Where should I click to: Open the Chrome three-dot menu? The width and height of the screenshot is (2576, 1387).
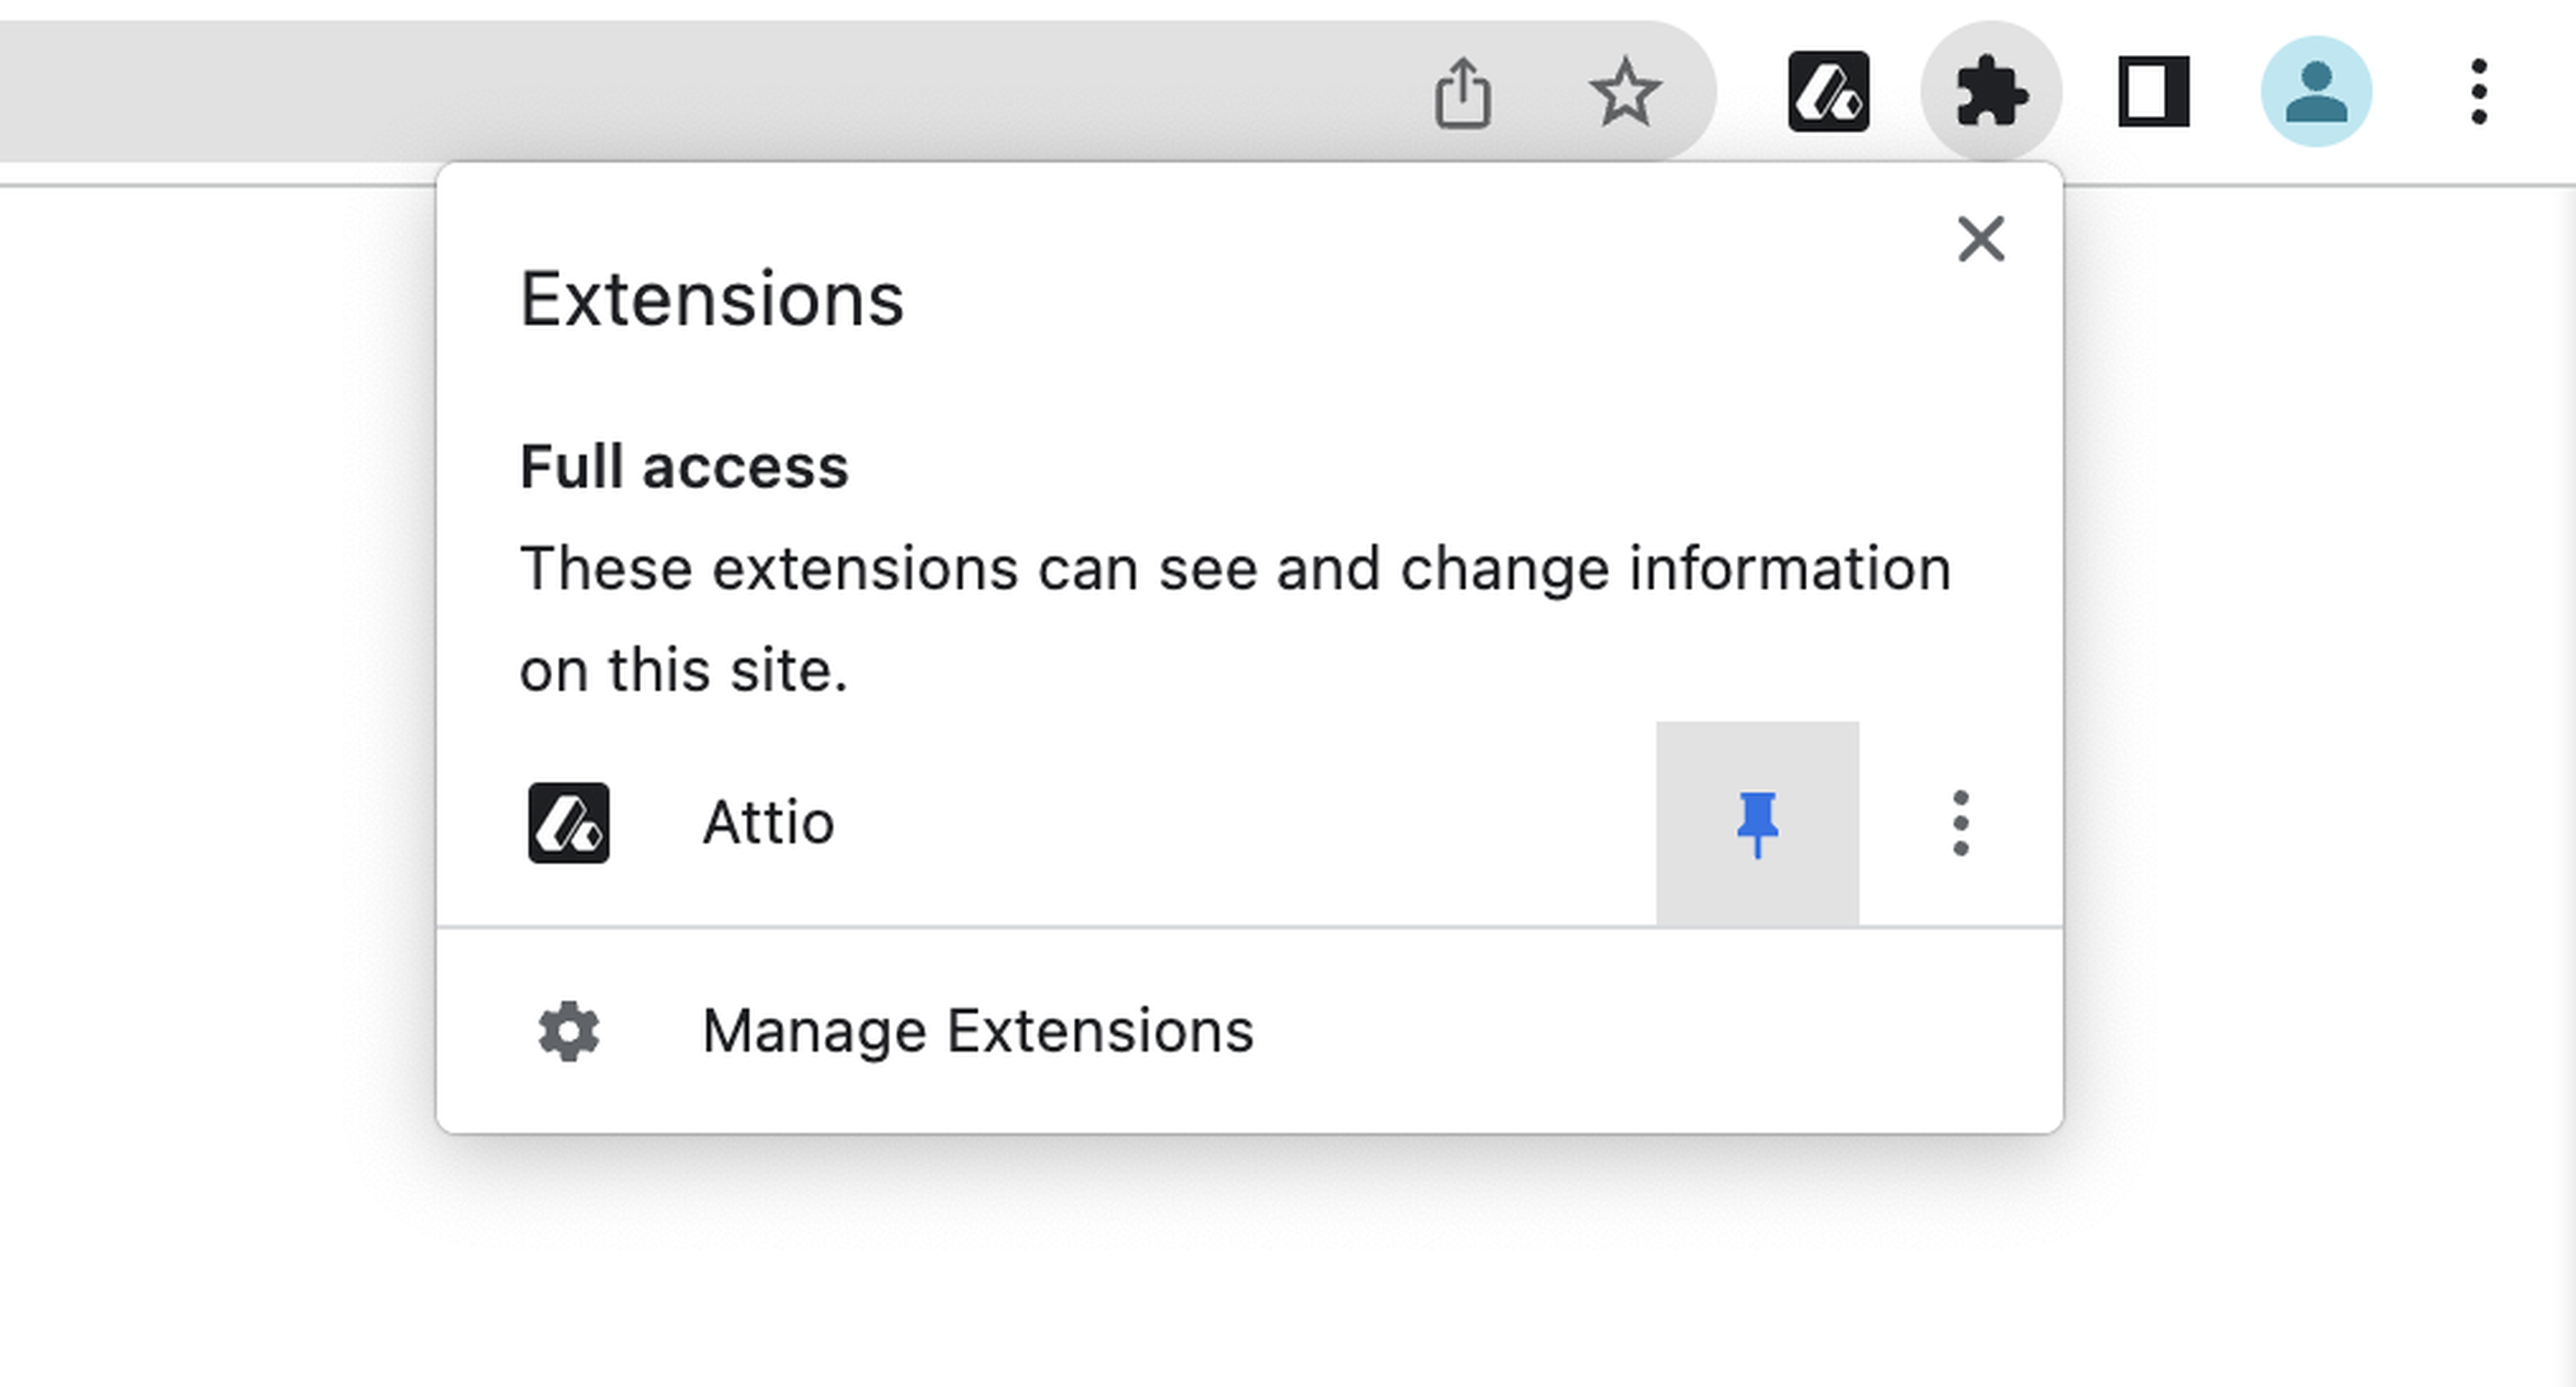2478,92
